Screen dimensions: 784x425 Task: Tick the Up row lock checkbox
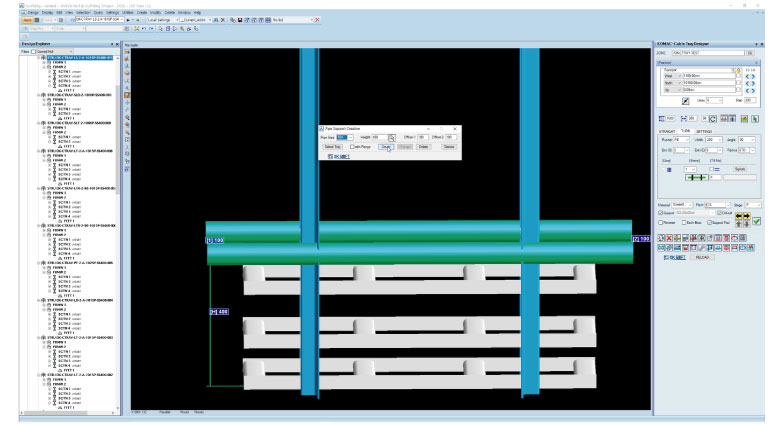coord(738,90)
